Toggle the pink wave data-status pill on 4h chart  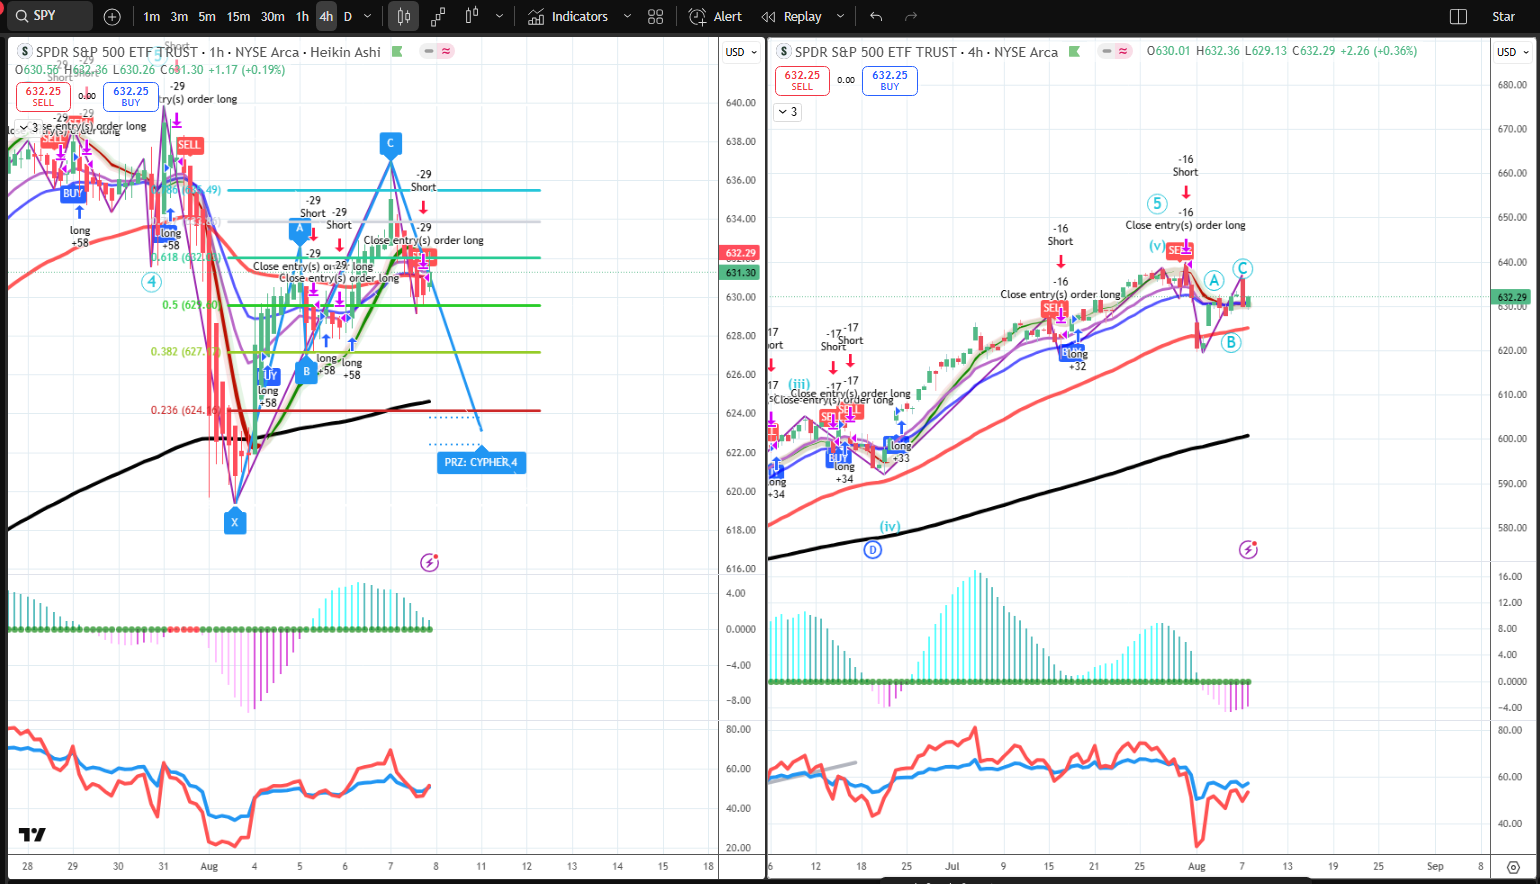click(x=1123, y=51)
